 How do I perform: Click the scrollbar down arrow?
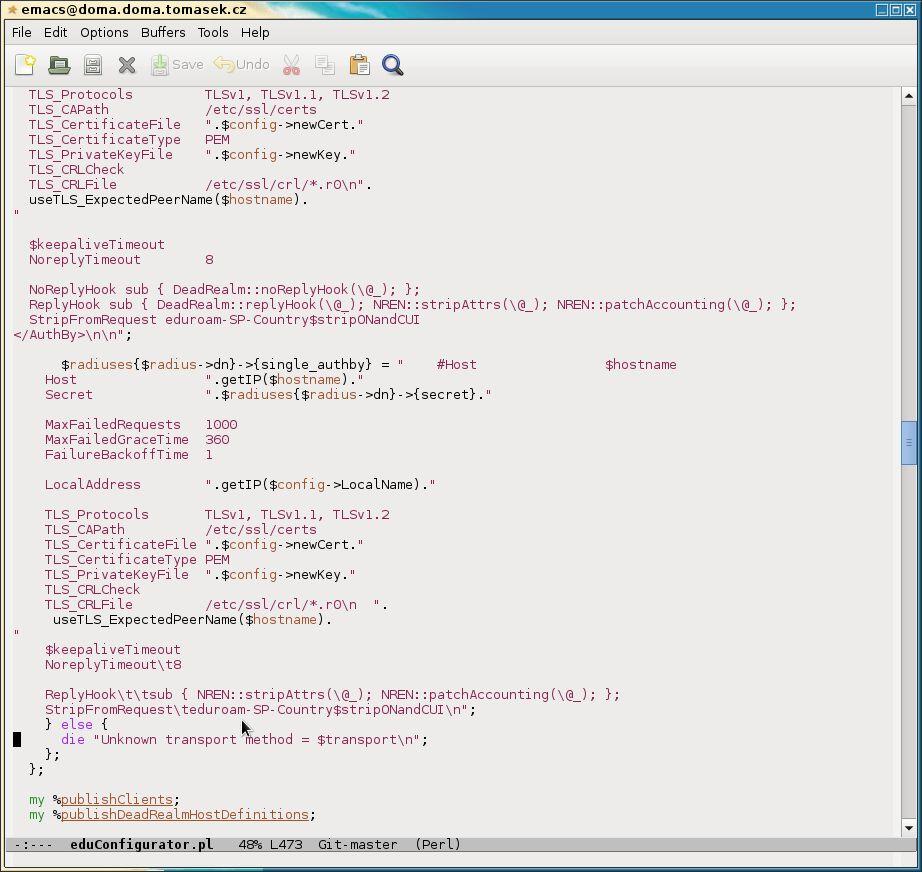[908, 828]
